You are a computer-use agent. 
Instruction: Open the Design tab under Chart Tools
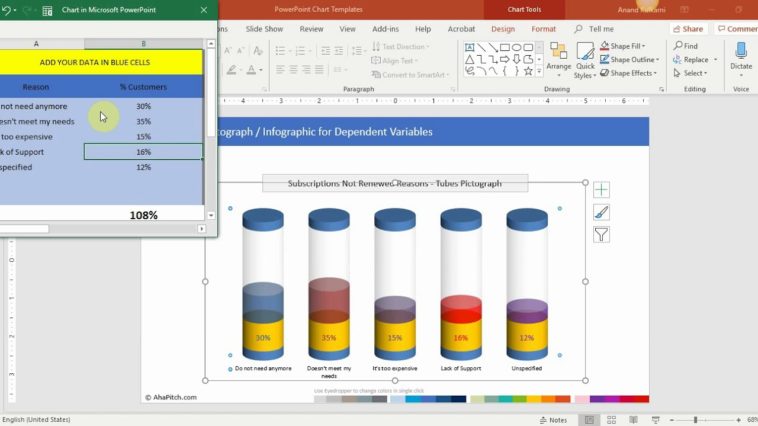point(503,29)
